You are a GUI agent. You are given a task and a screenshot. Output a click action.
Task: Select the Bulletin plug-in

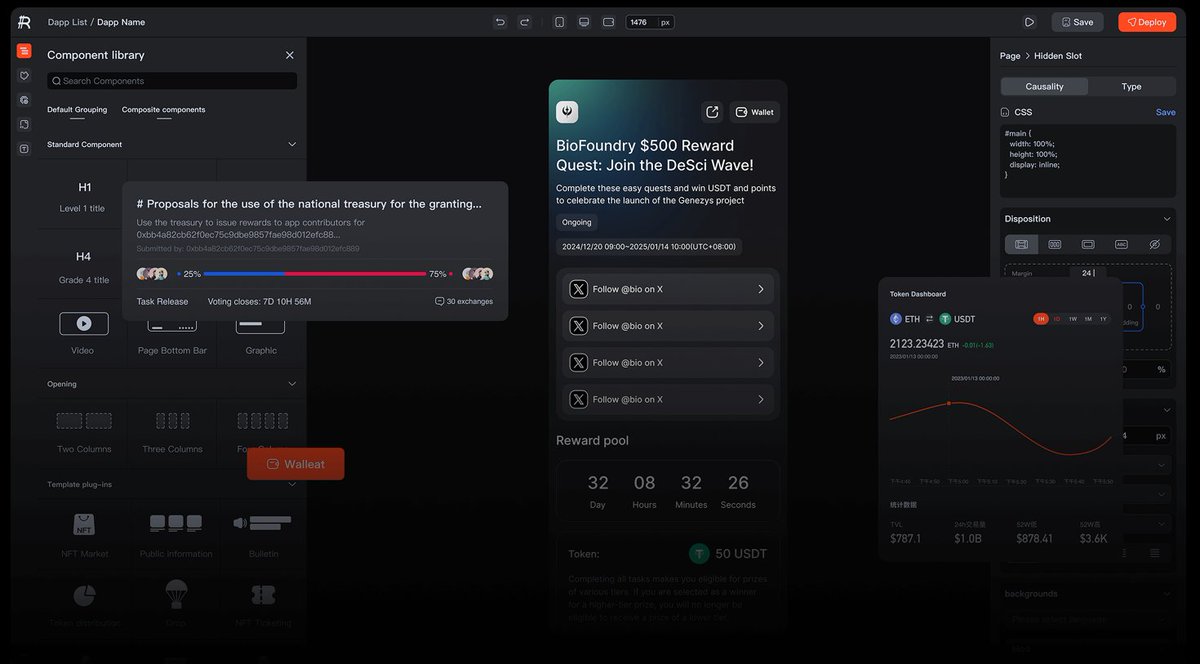(x=262, y=534)
